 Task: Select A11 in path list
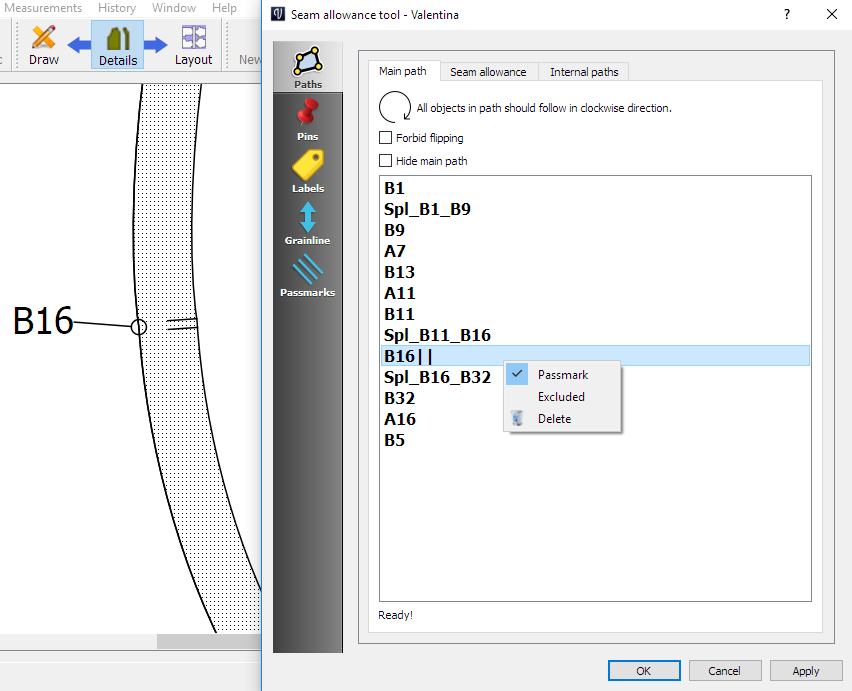point(595,293)
